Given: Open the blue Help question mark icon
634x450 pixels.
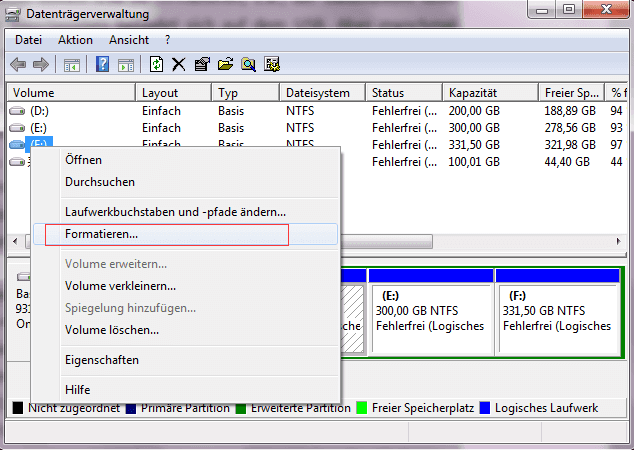Looking at the screenshot, I should pos(102,64).
